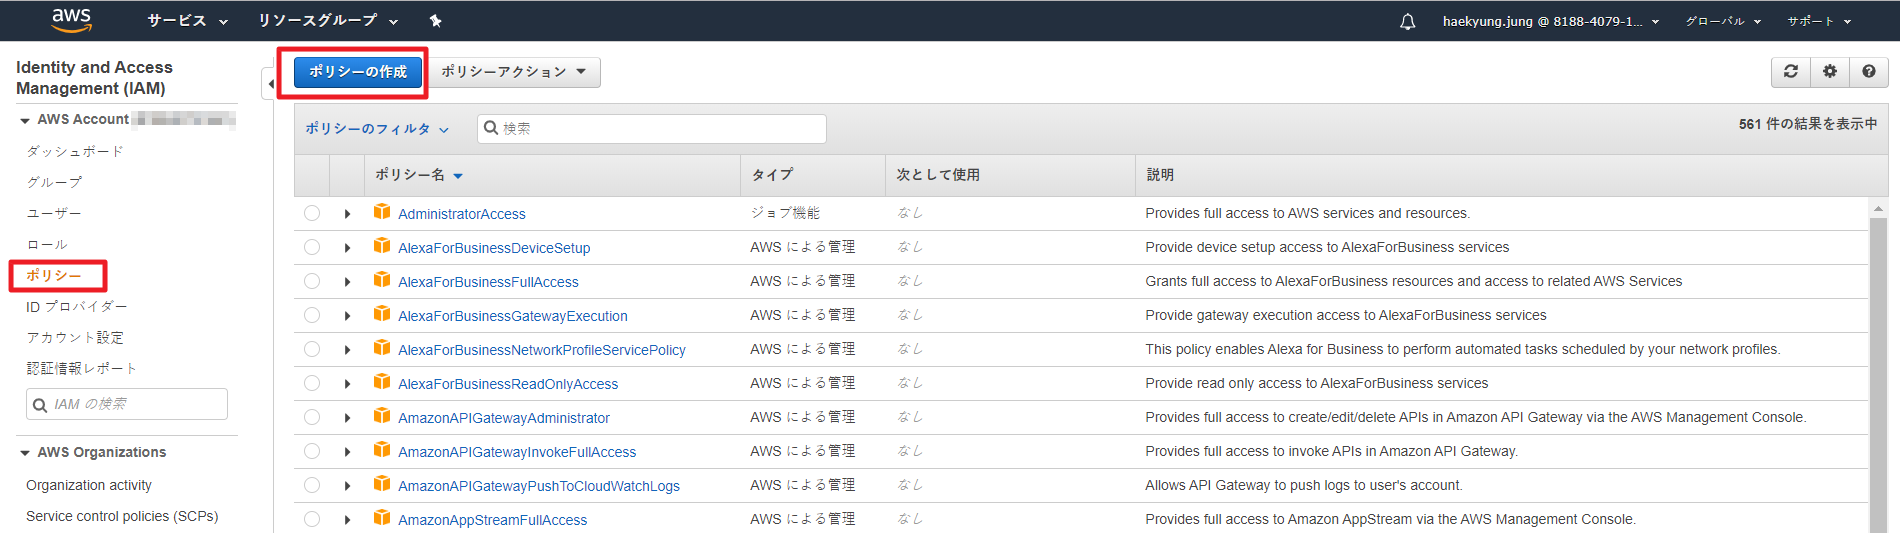
Task: Click the pin shortcut icon in navbar
Action: click(x=435, y=21)
